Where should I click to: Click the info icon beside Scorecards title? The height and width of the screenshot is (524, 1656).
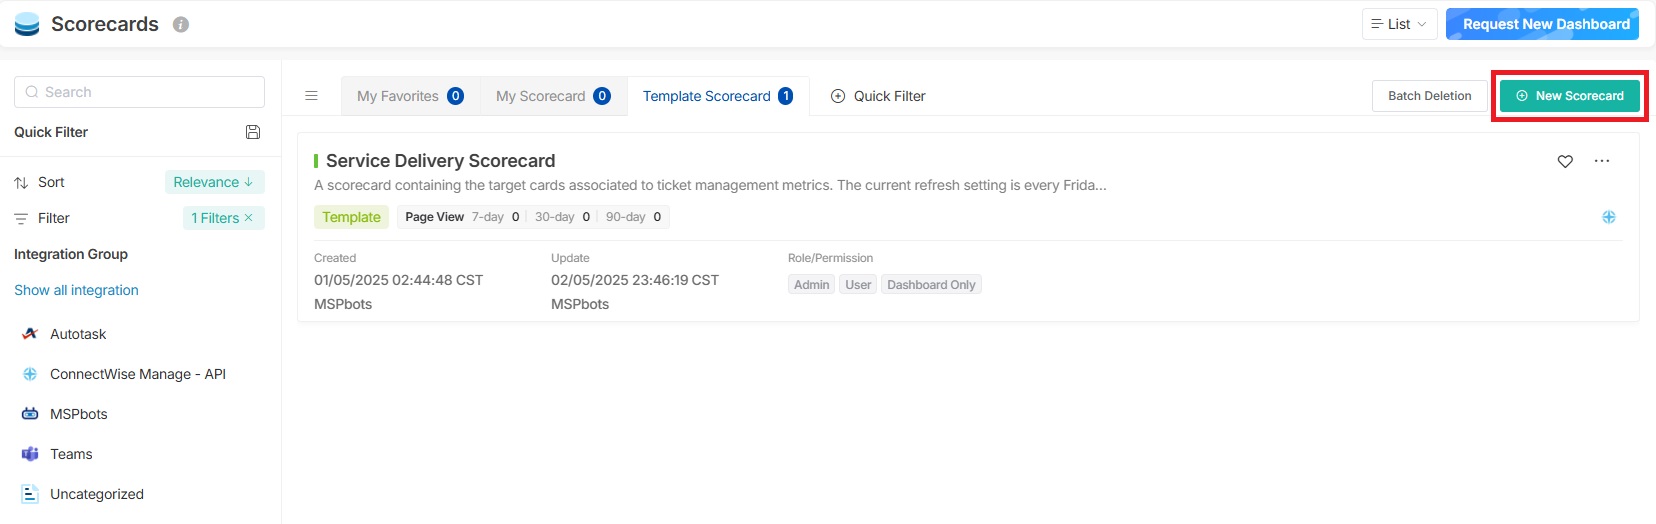[181, 25]
